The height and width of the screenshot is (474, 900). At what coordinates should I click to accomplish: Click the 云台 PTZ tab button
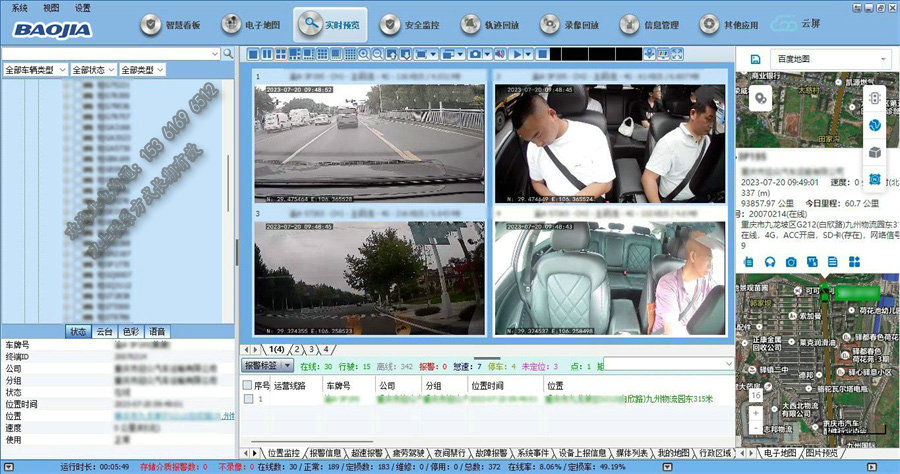point(104,331)
